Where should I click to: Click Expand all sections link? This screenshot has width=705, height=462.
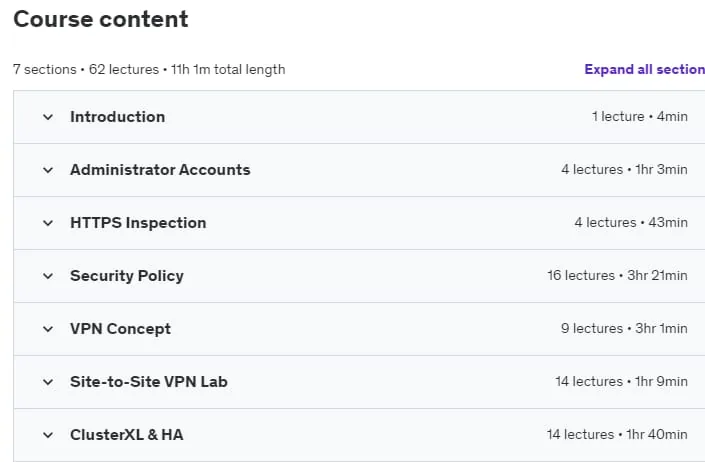(644, 69)
